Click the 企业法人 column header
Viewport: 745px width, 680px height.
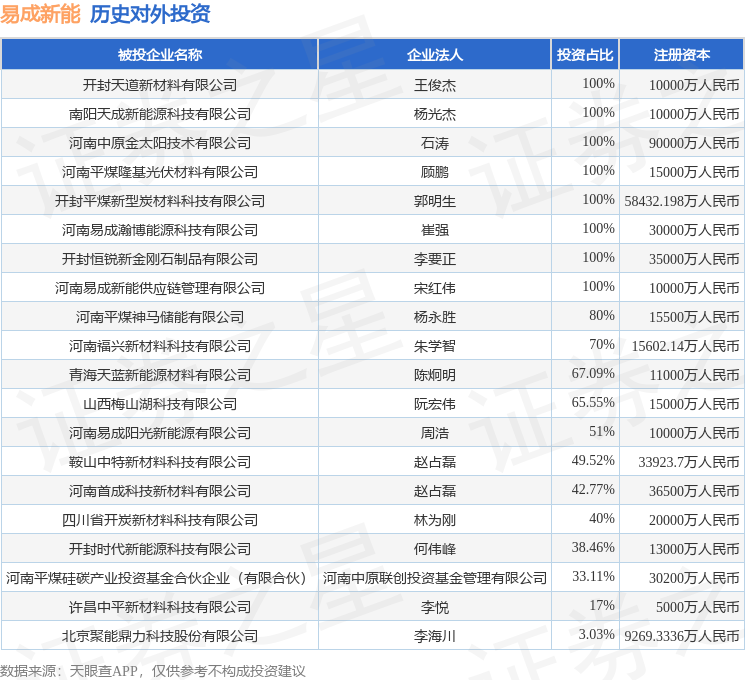click(435, 55)
